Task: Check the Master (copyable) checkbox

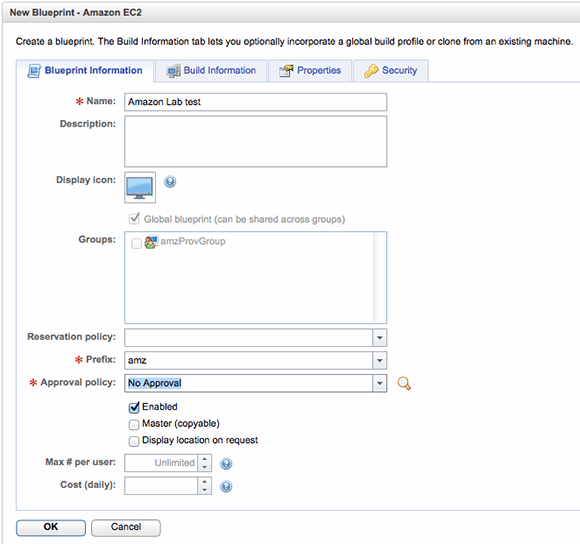Action: [134, 424]
